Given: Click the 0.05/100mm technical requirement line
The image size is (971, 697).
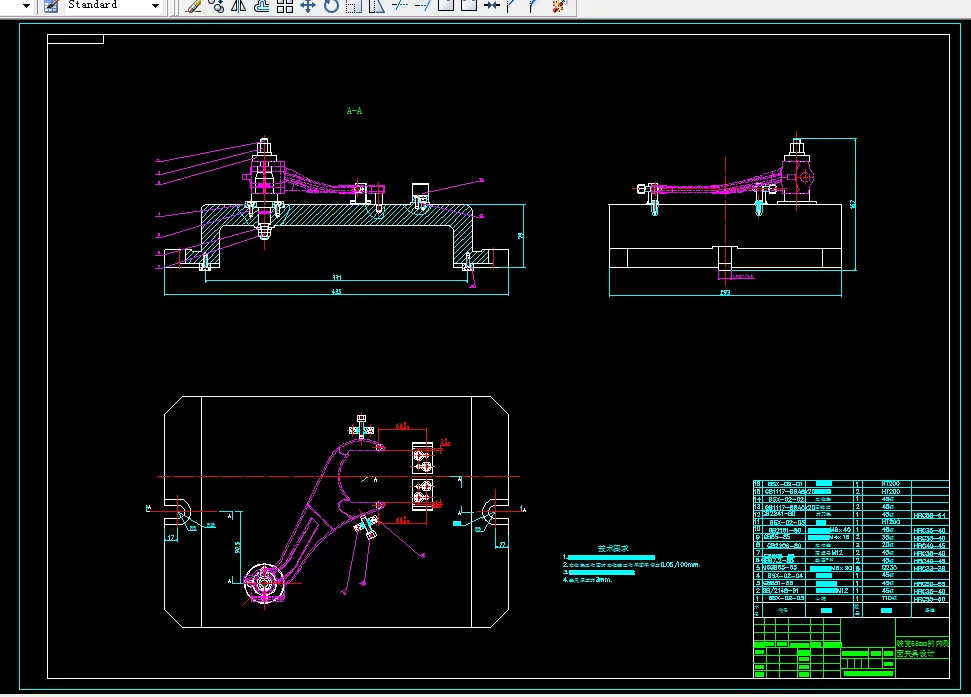Looking at the screenshot, I should 632,565.
